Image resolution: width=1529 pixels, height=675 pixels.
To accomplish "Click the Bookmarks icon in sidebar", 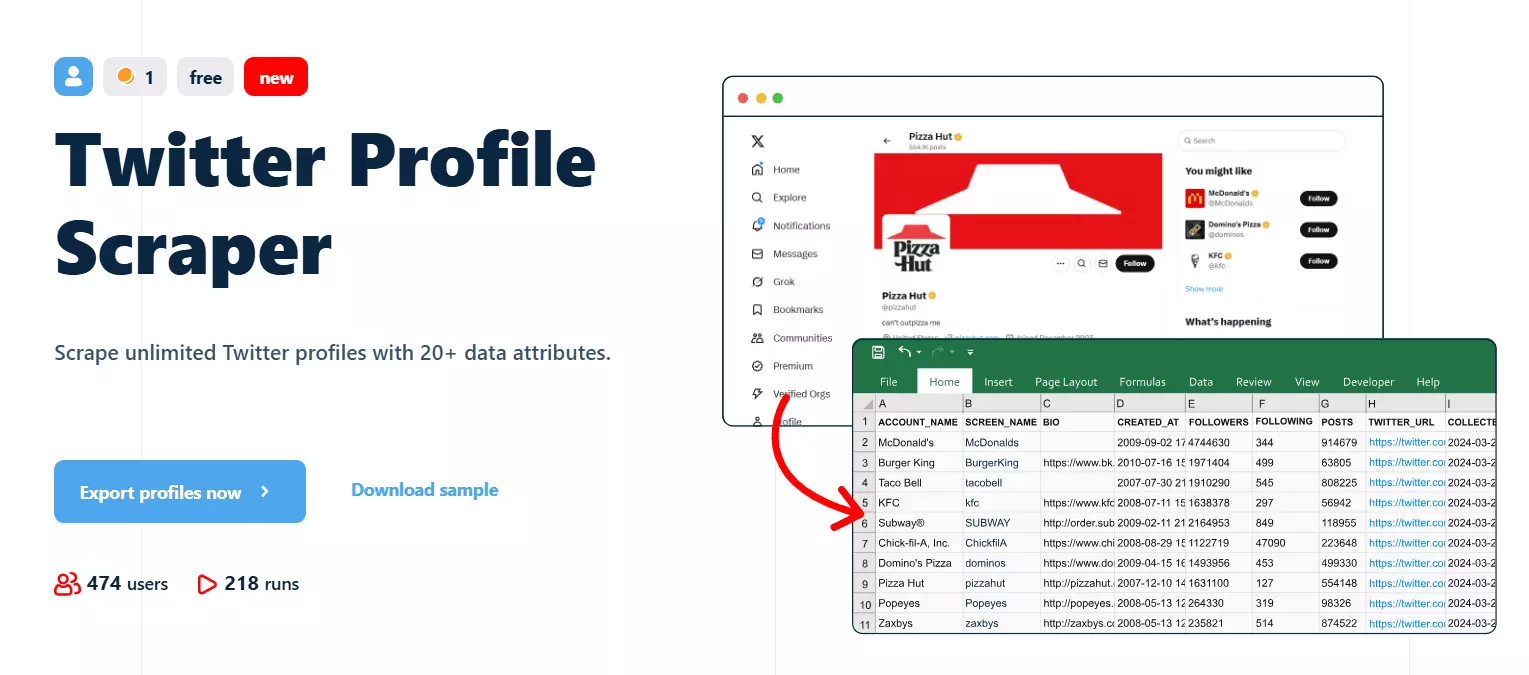I will (x=757, y=310).
